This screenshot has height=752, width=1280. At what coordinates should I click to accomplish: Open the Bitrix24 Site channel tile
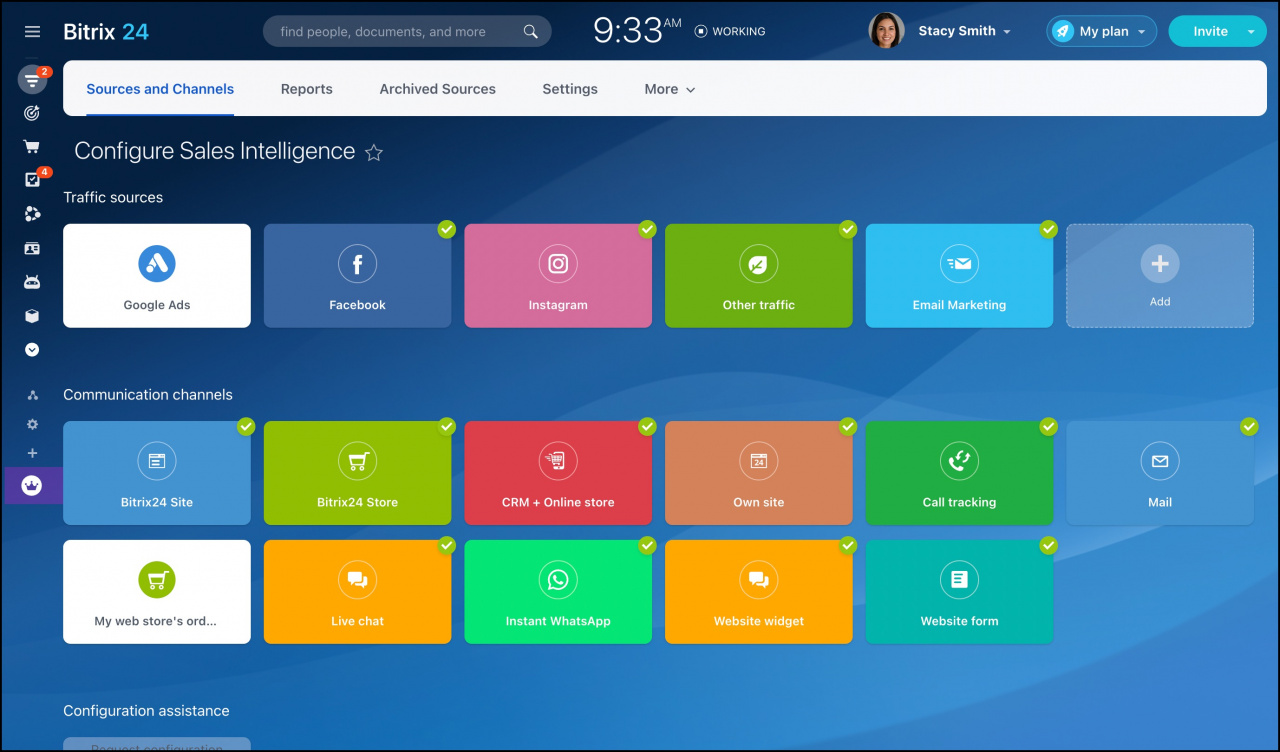point(157,473)
